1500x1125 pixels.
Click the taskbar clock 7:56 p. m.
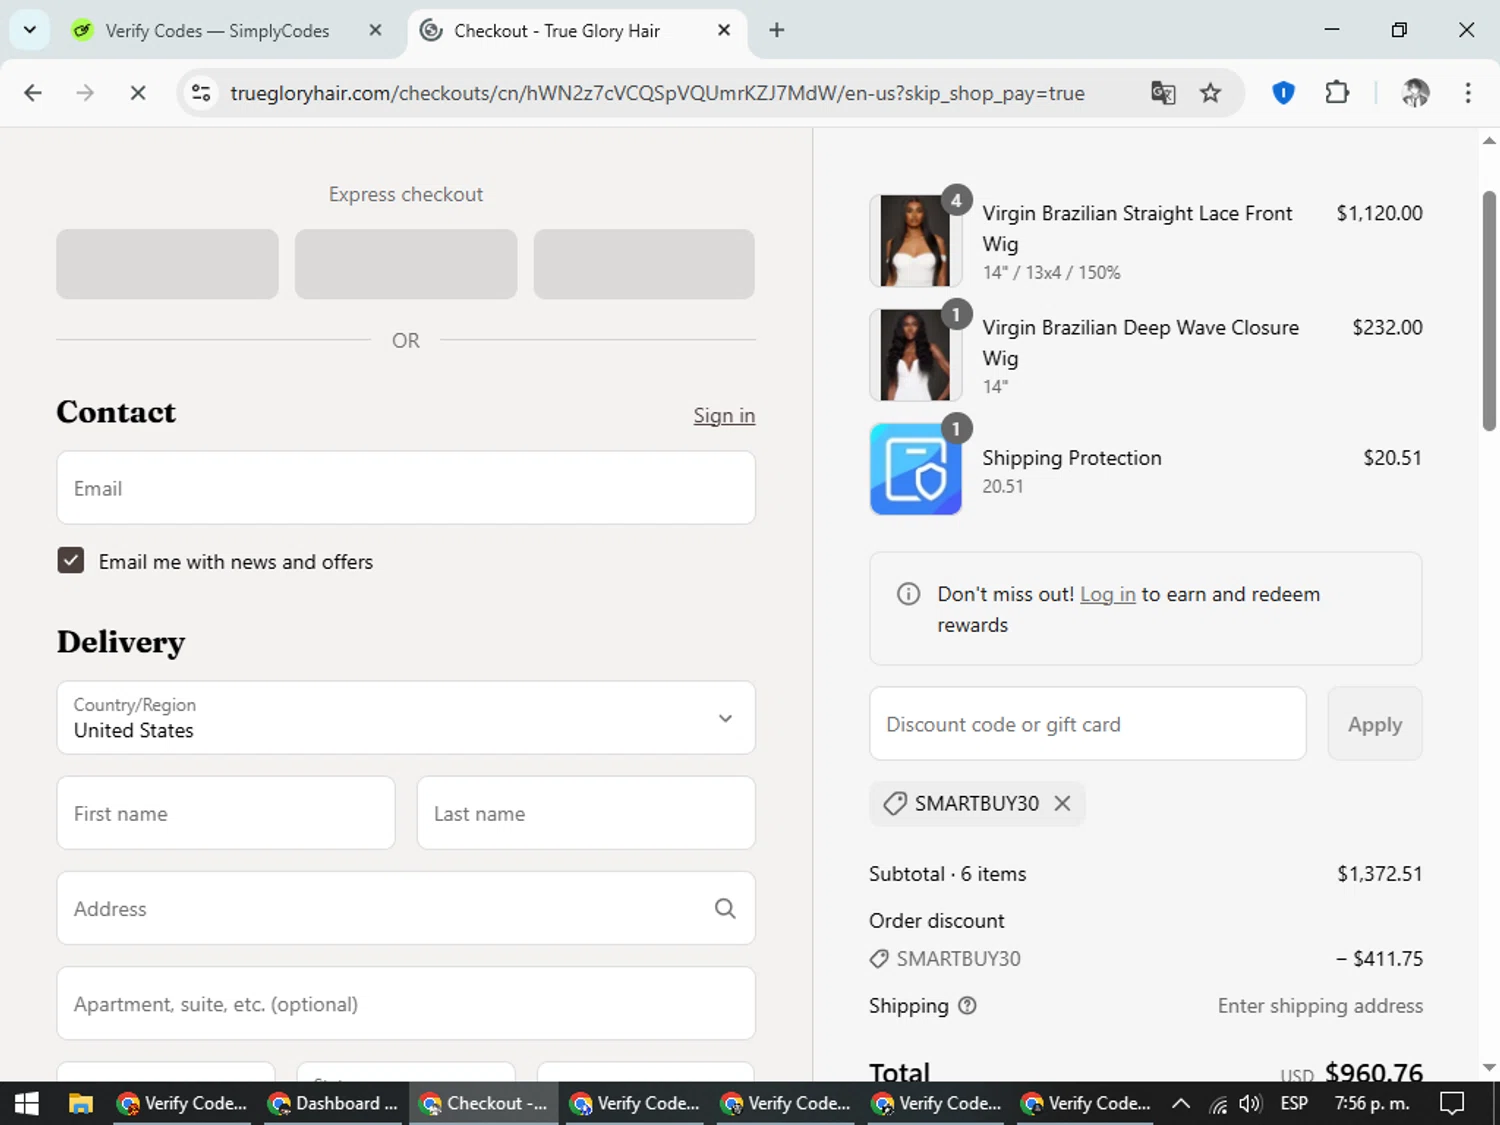pyautogui.click(x=1372, y=1103)
